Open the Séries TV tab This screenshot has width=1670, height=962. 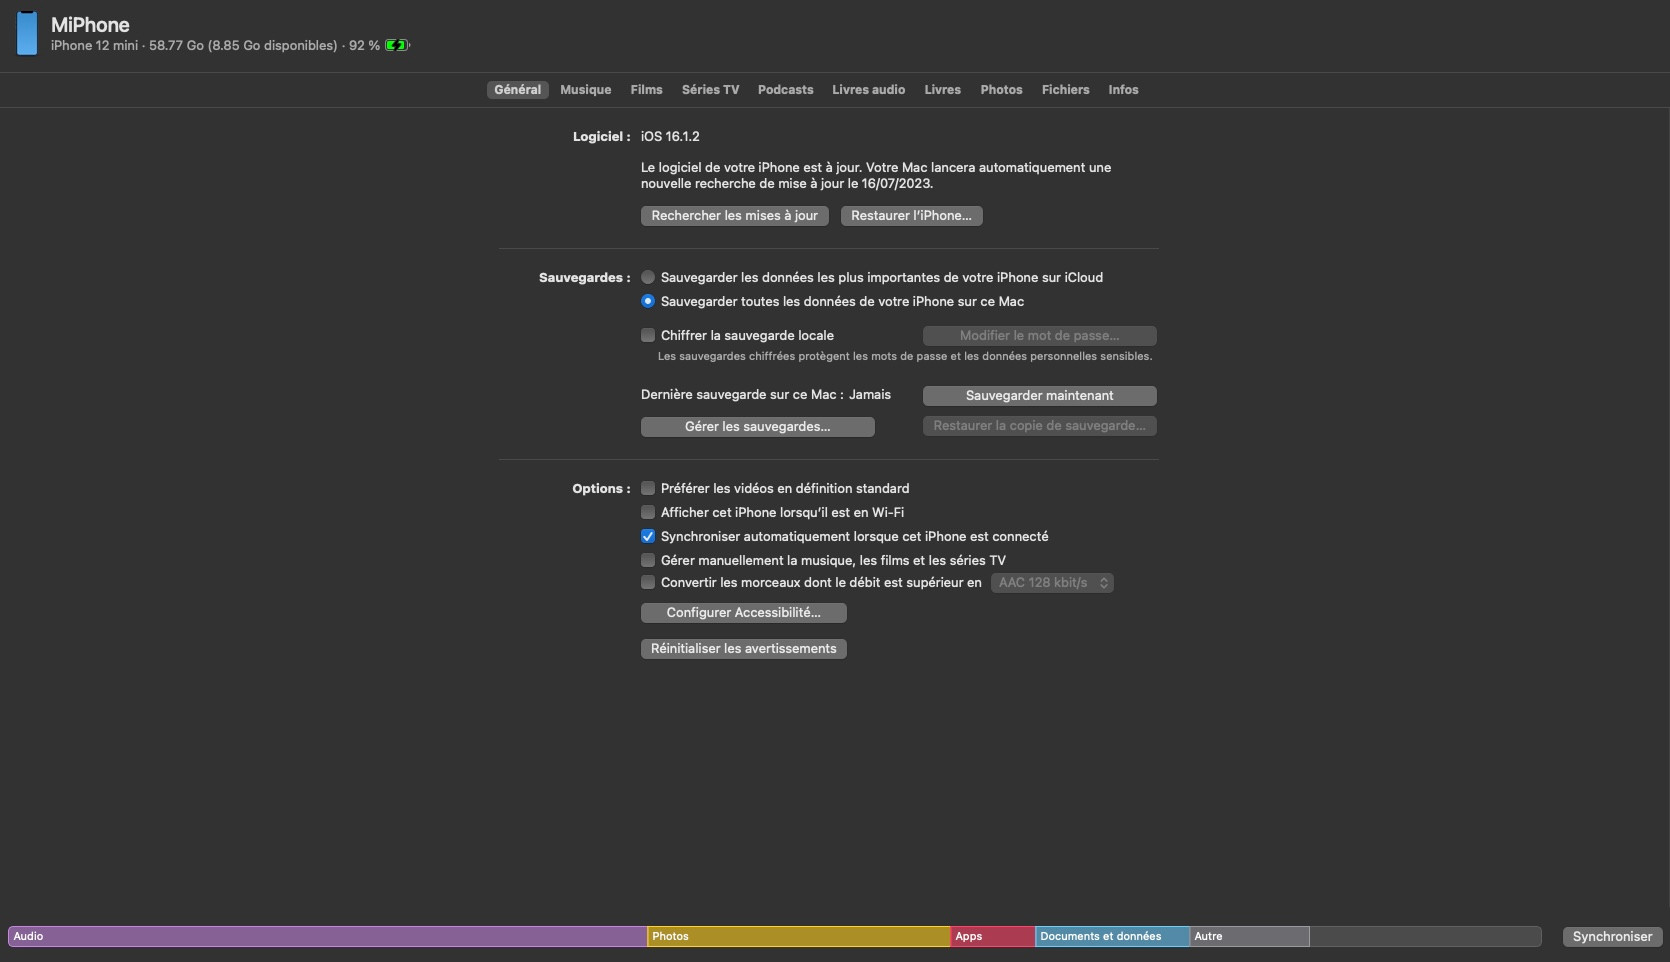click(710, 90)
